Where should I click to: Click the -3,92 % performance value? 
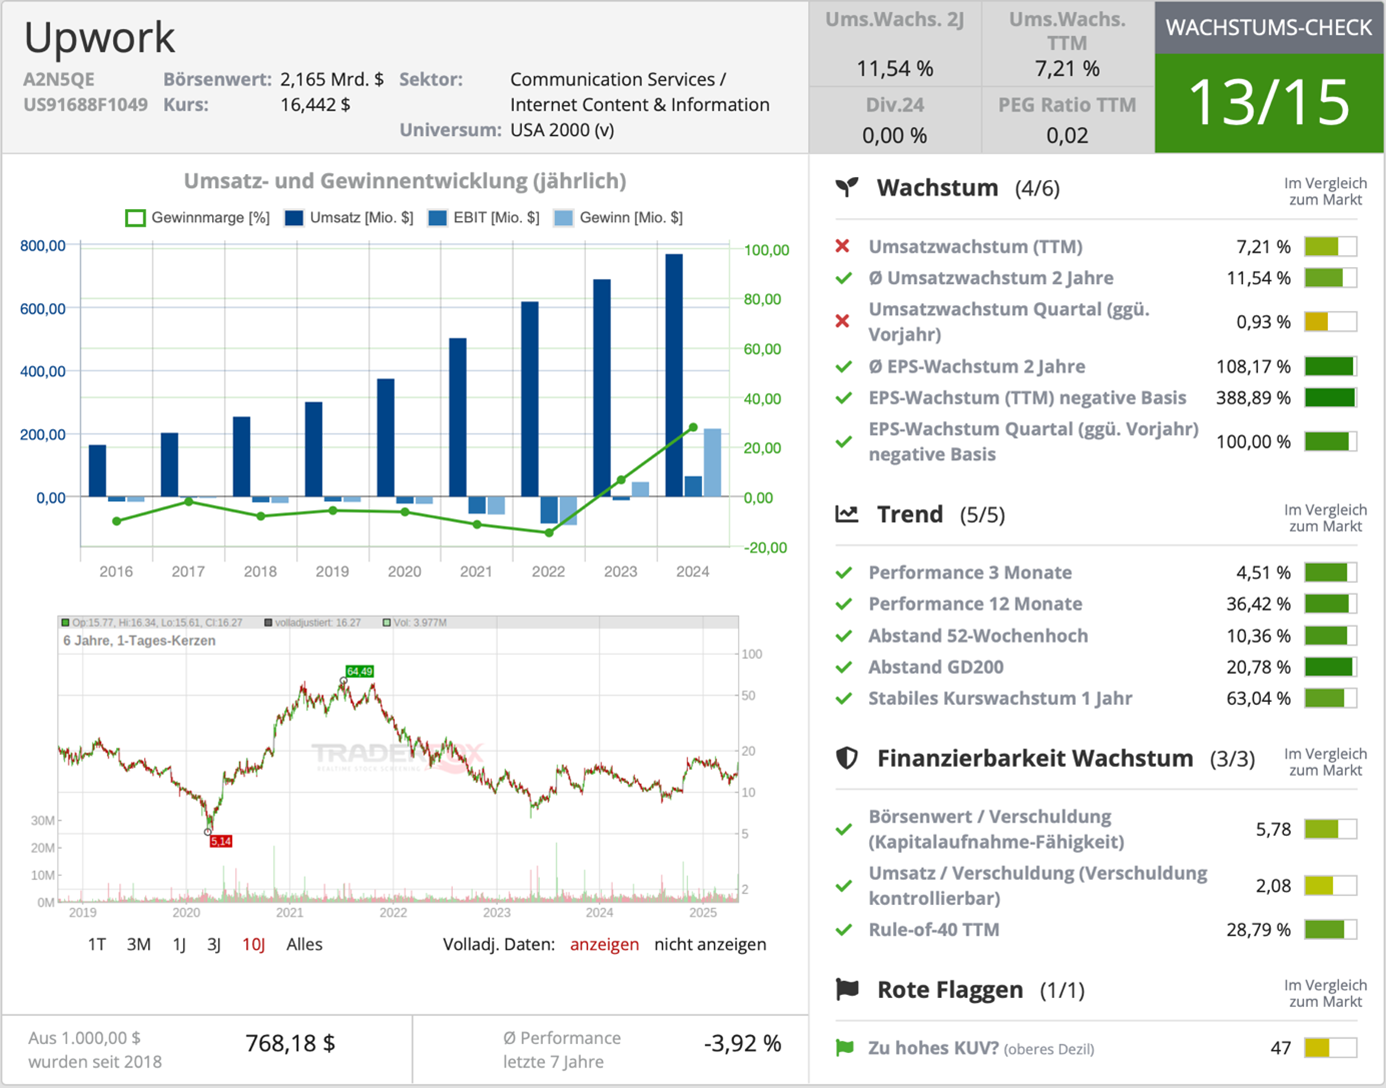point(743,1043)
